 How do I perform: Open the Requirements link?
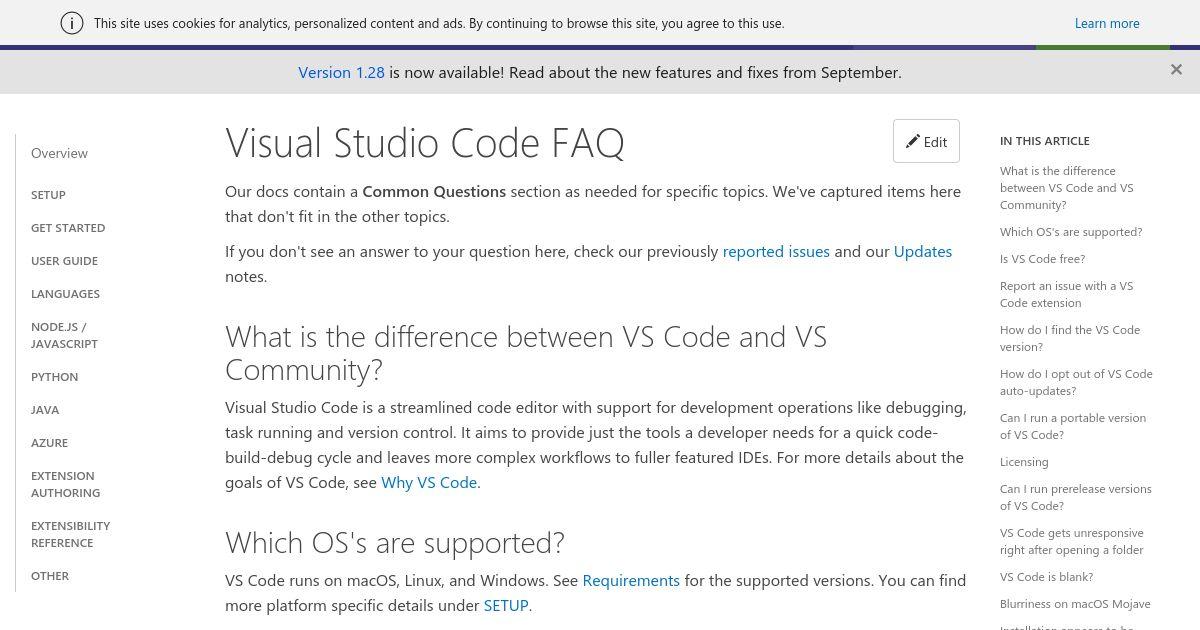[631, 580]
